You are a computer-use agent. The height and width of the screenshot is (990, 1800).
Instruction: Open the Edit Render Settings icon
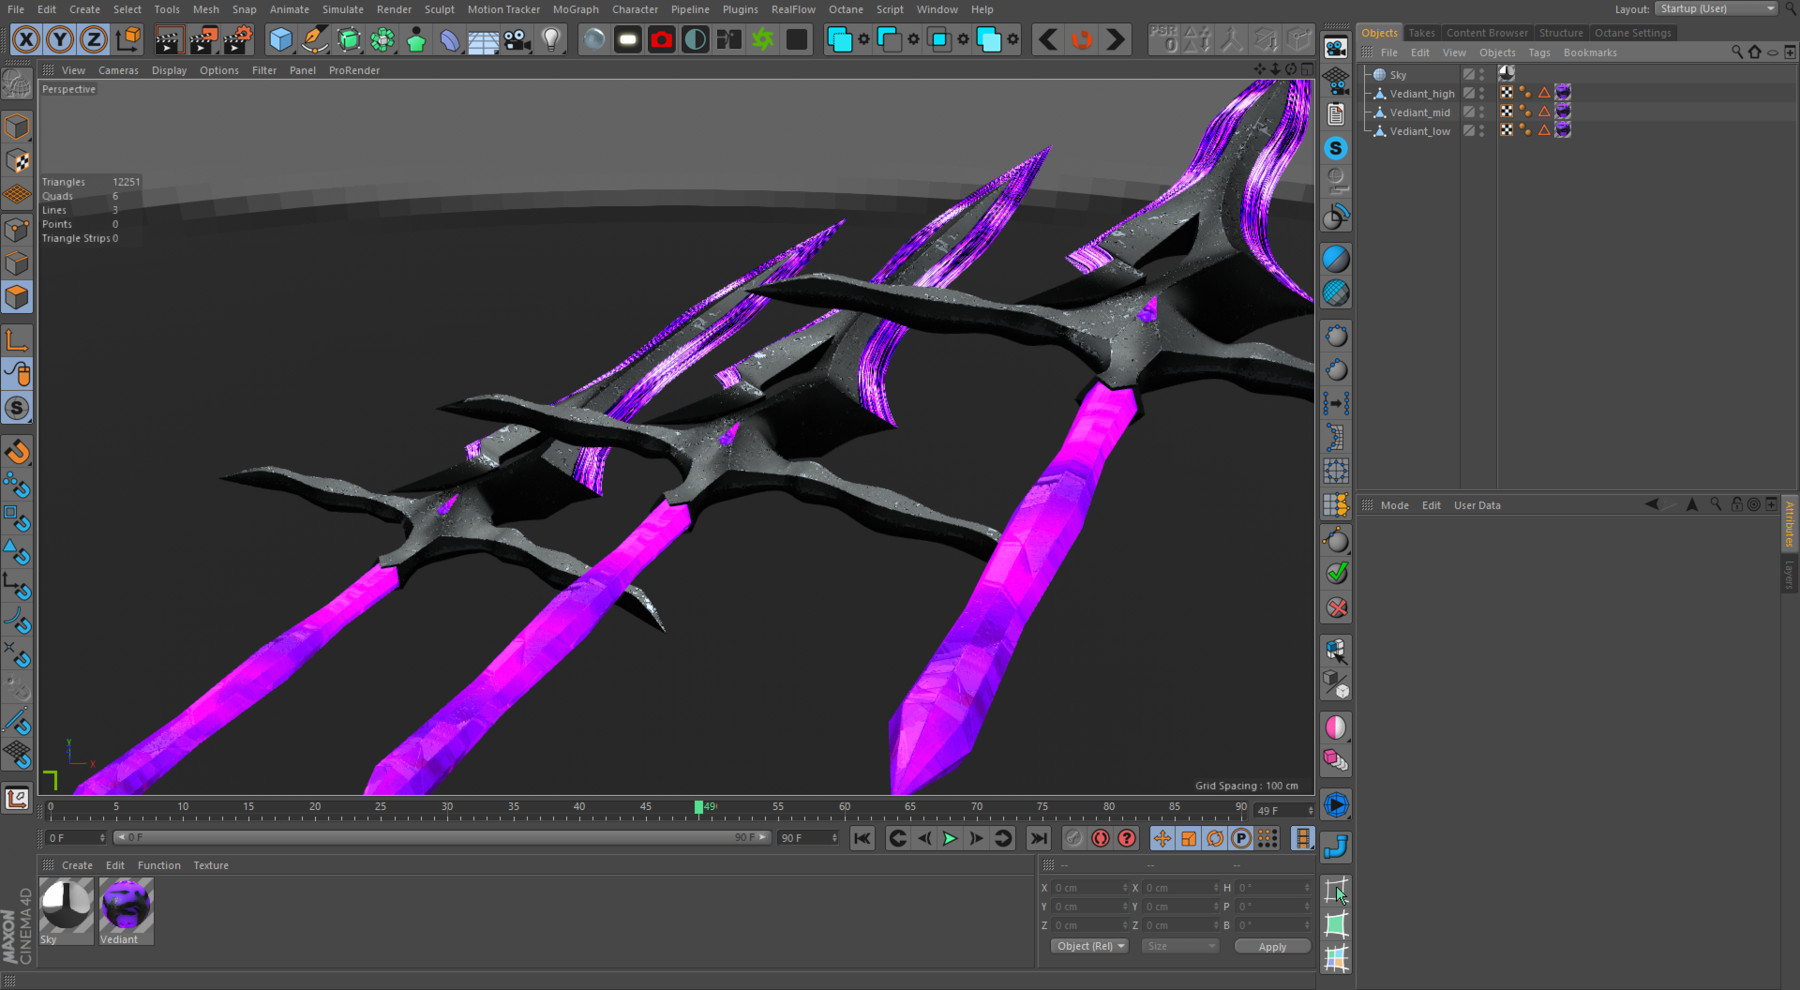tap(238, 40)
